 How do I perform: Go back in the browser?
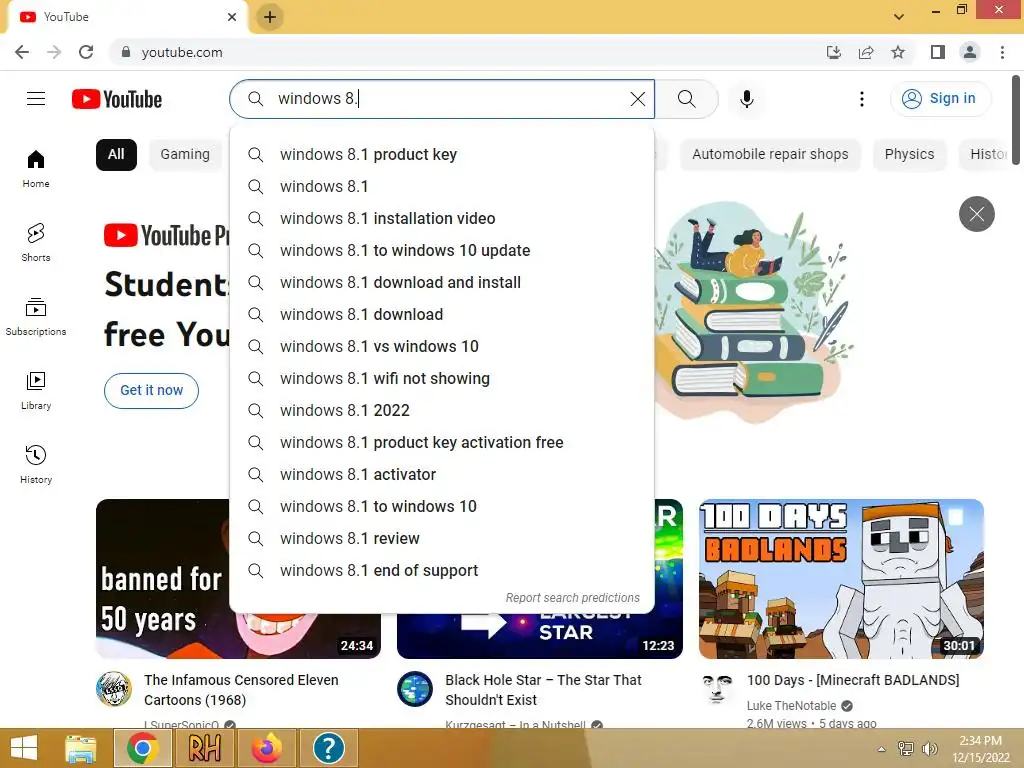22,52
